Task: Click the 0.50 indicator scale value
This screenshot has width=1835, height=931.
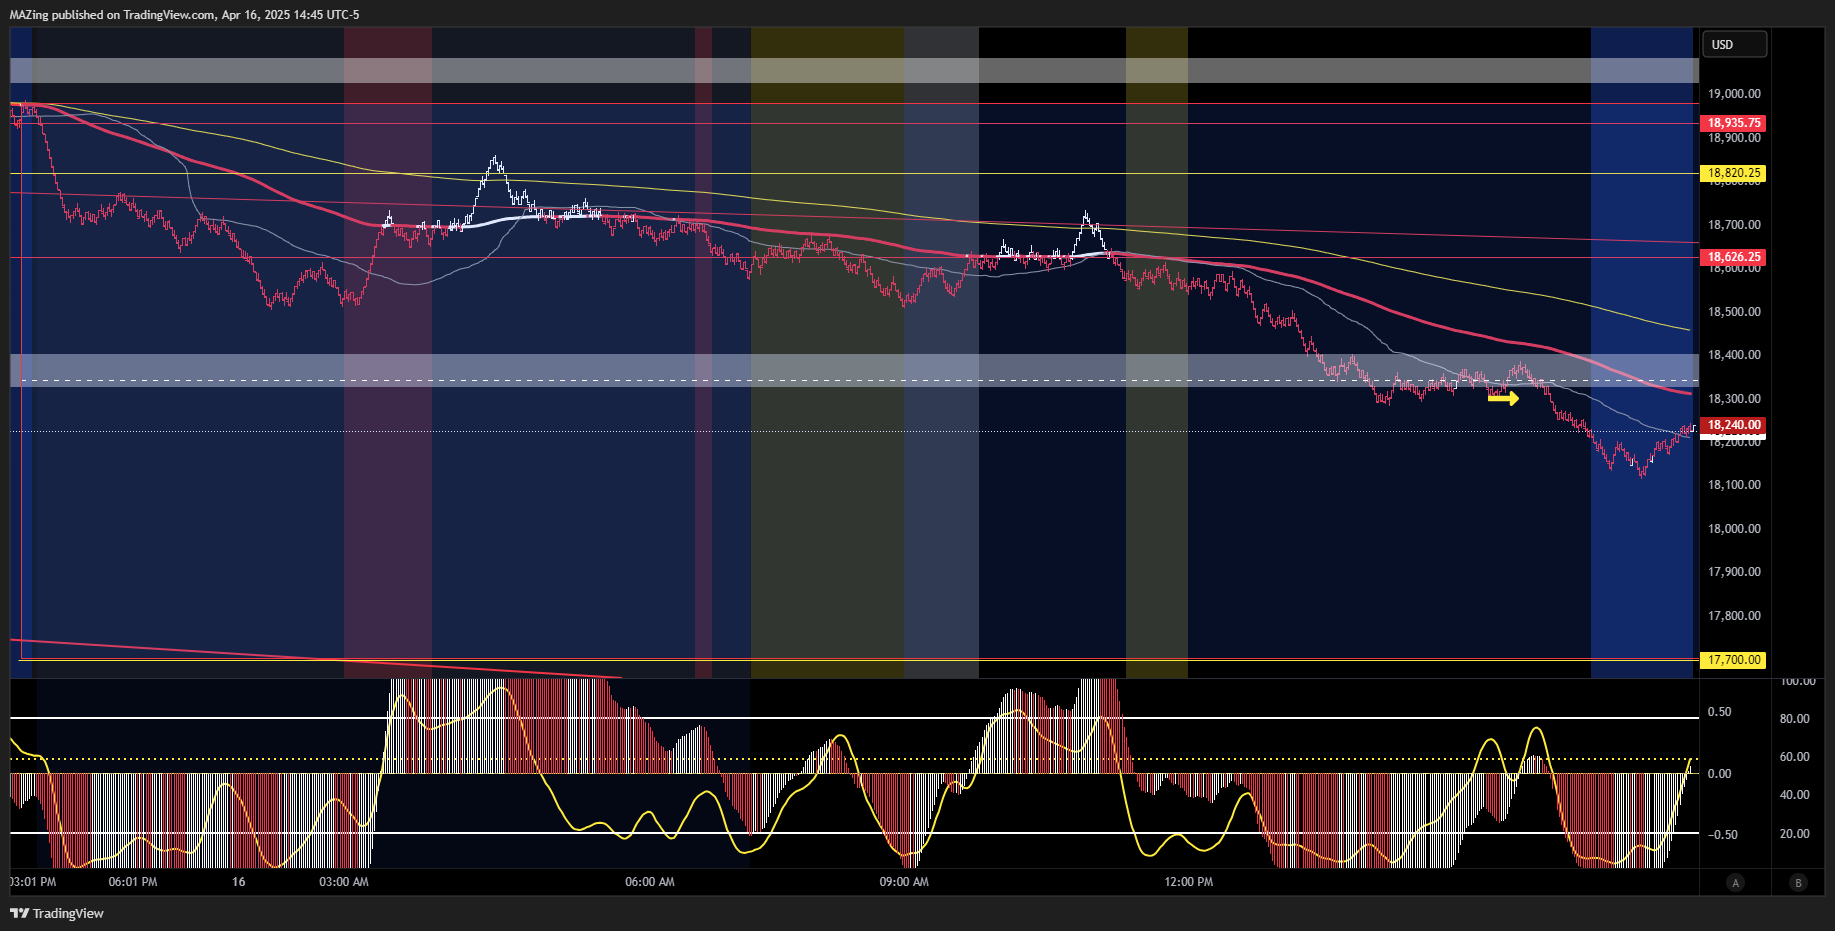Action: click(1719, 712)
